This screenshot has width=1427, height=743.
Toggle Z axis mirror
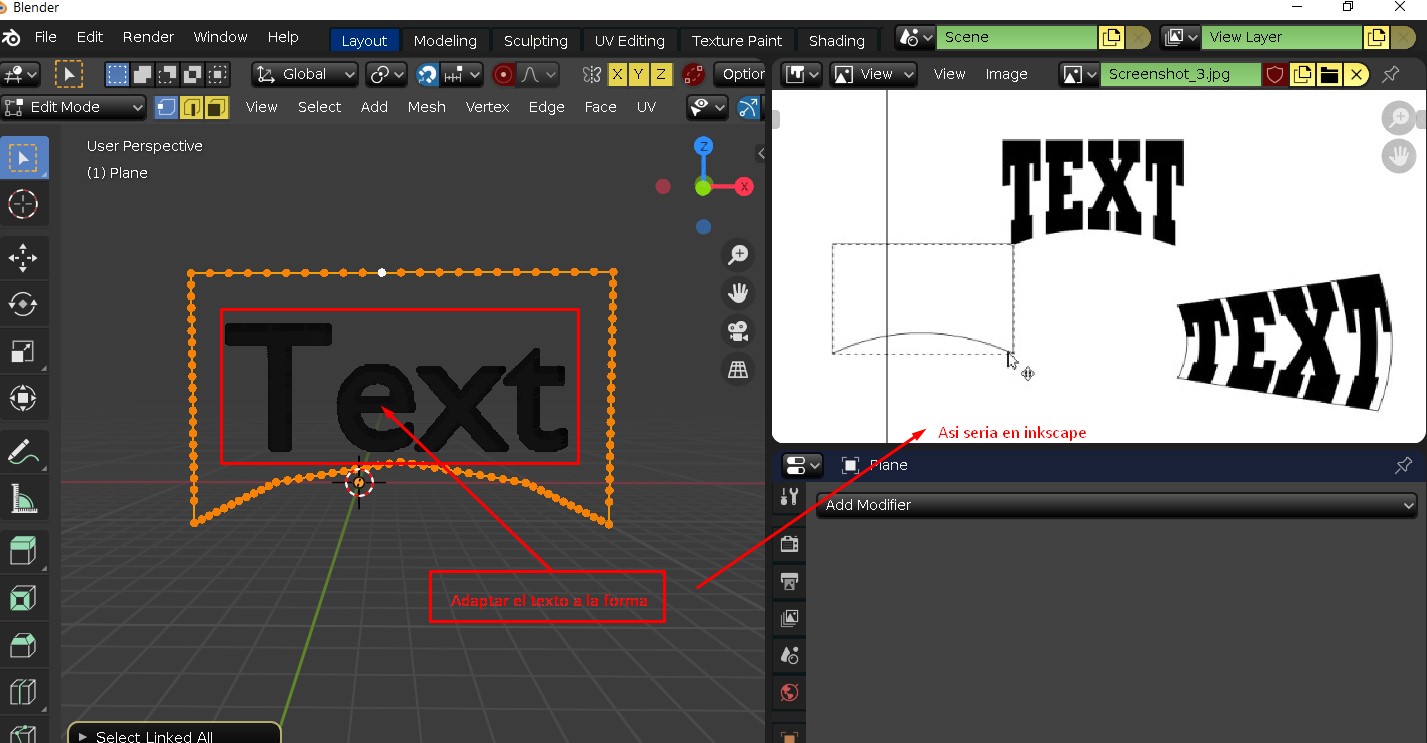pos(662,75)
